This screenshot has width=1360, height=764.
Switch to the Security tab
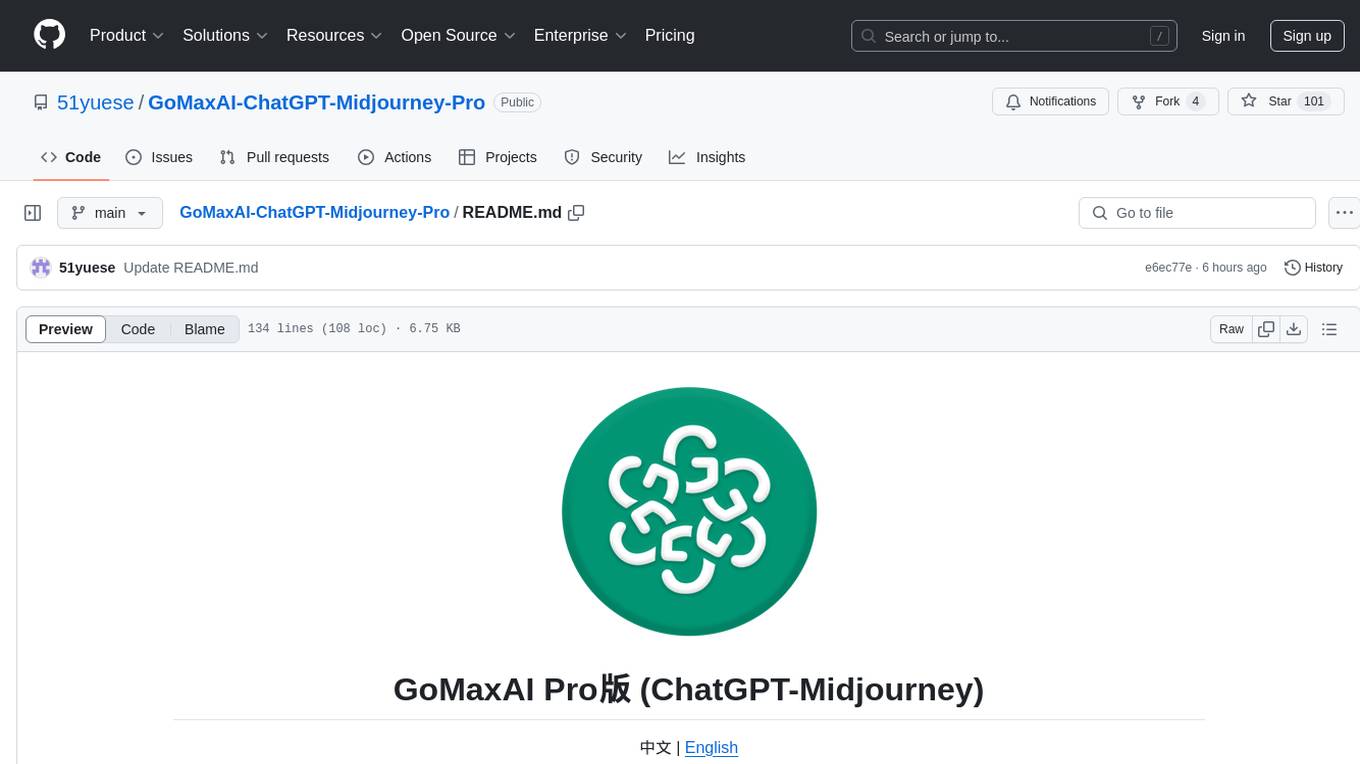tap(603, 157)
